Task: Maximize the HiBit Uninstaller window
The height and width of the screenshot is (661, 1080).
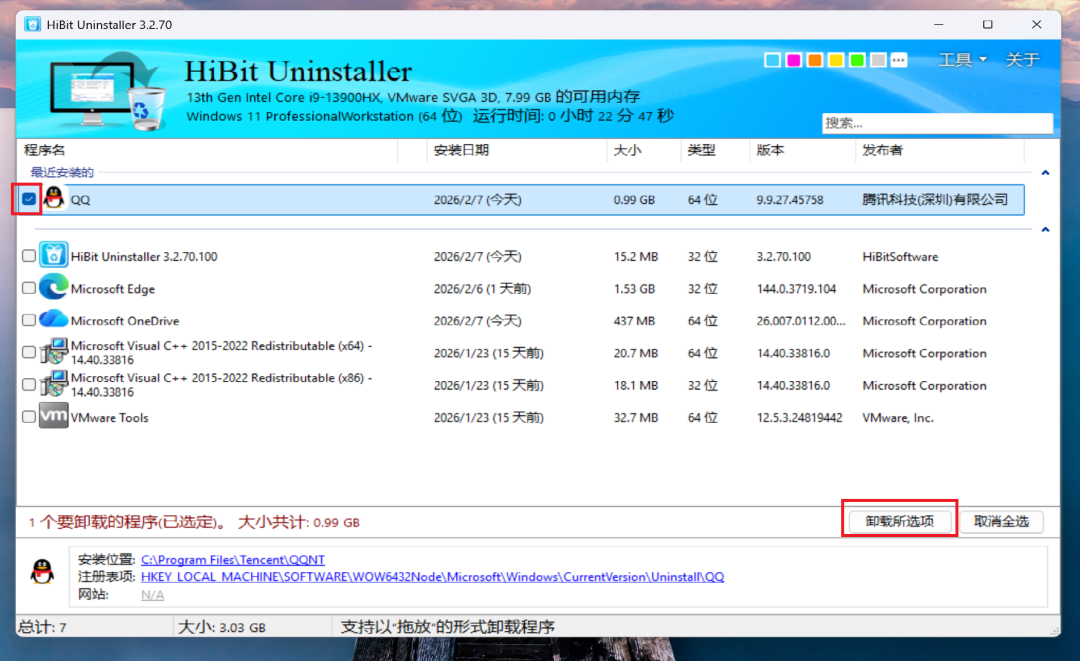Action: [987, 24]
